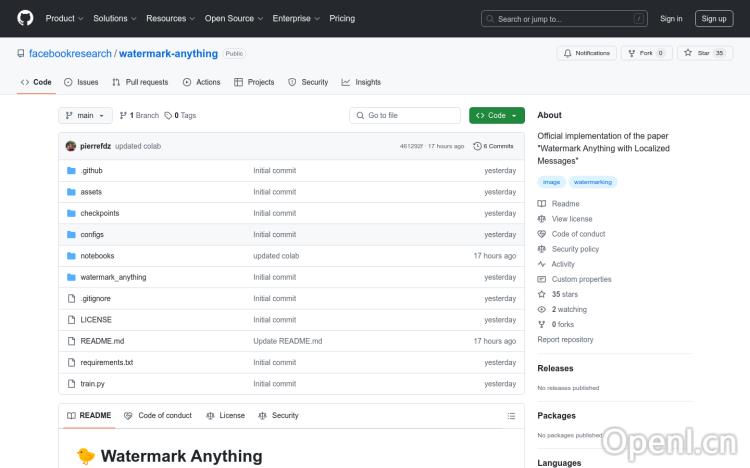
Task: Click pierrefdz's avatar thumbnail
Action: [x=71, y=146]
